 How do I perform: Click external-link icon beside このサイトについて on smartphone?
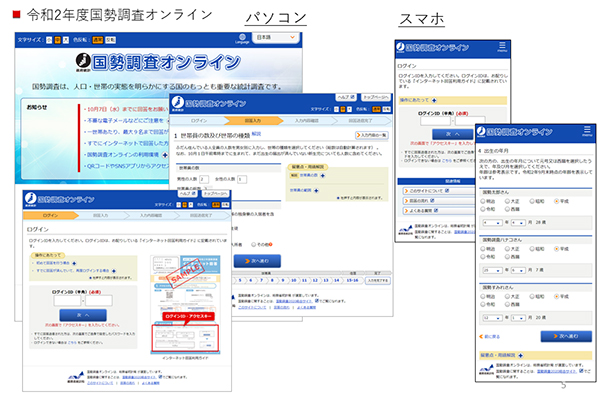(447, 191)
